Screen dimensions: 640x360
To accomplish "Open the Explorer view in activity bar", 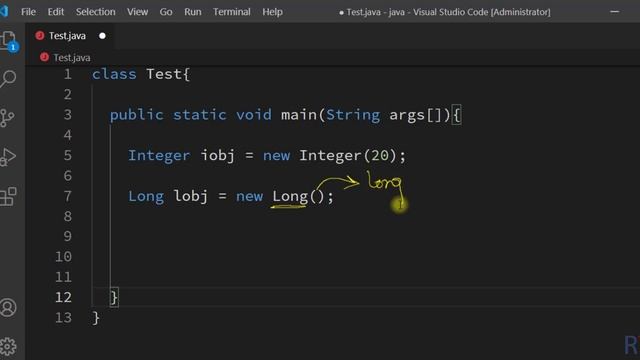I will (8, 41).
